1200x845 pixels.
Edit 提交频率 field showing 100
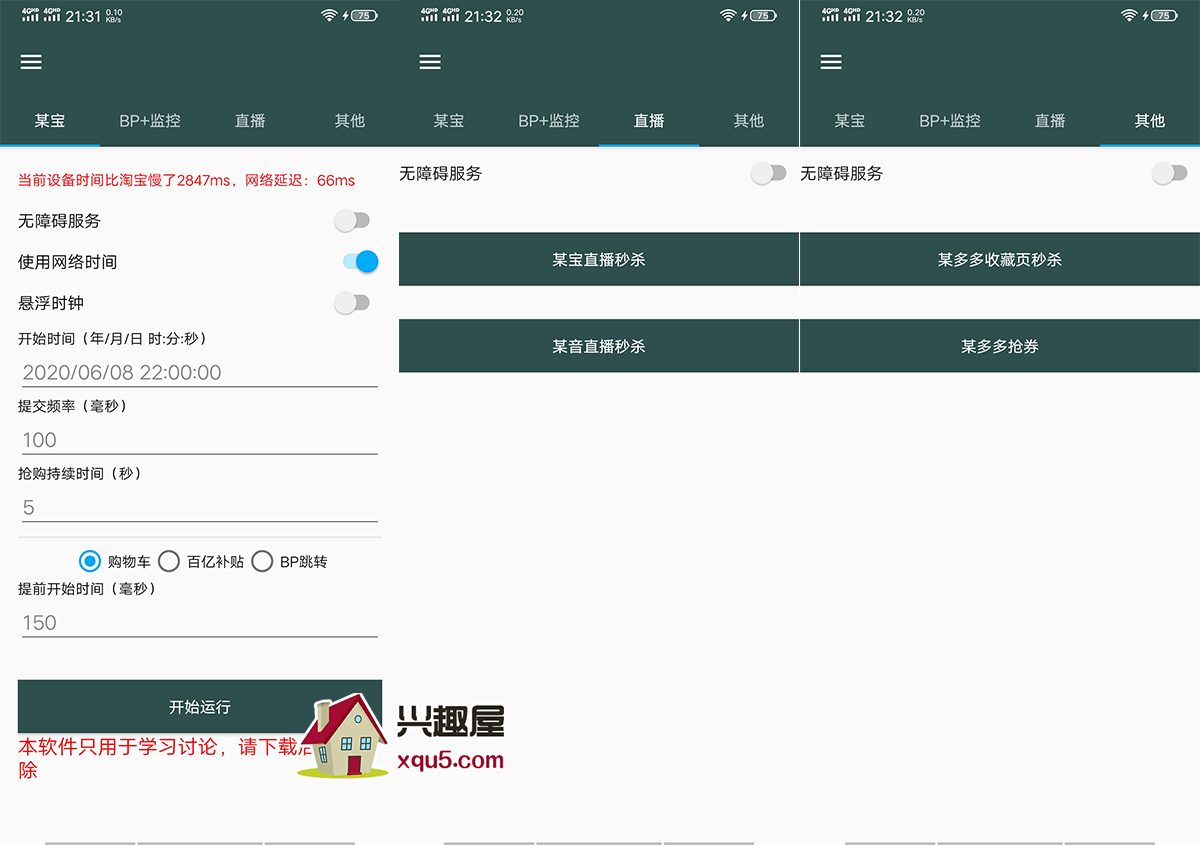pyautogui.click(x=198, y=440)
